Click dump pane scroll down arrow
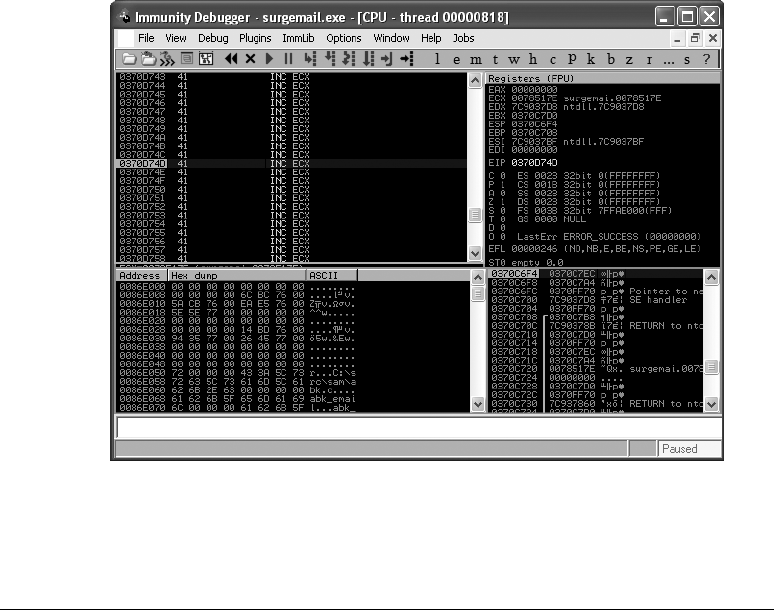The image size is (774, 610). point(478,404)
